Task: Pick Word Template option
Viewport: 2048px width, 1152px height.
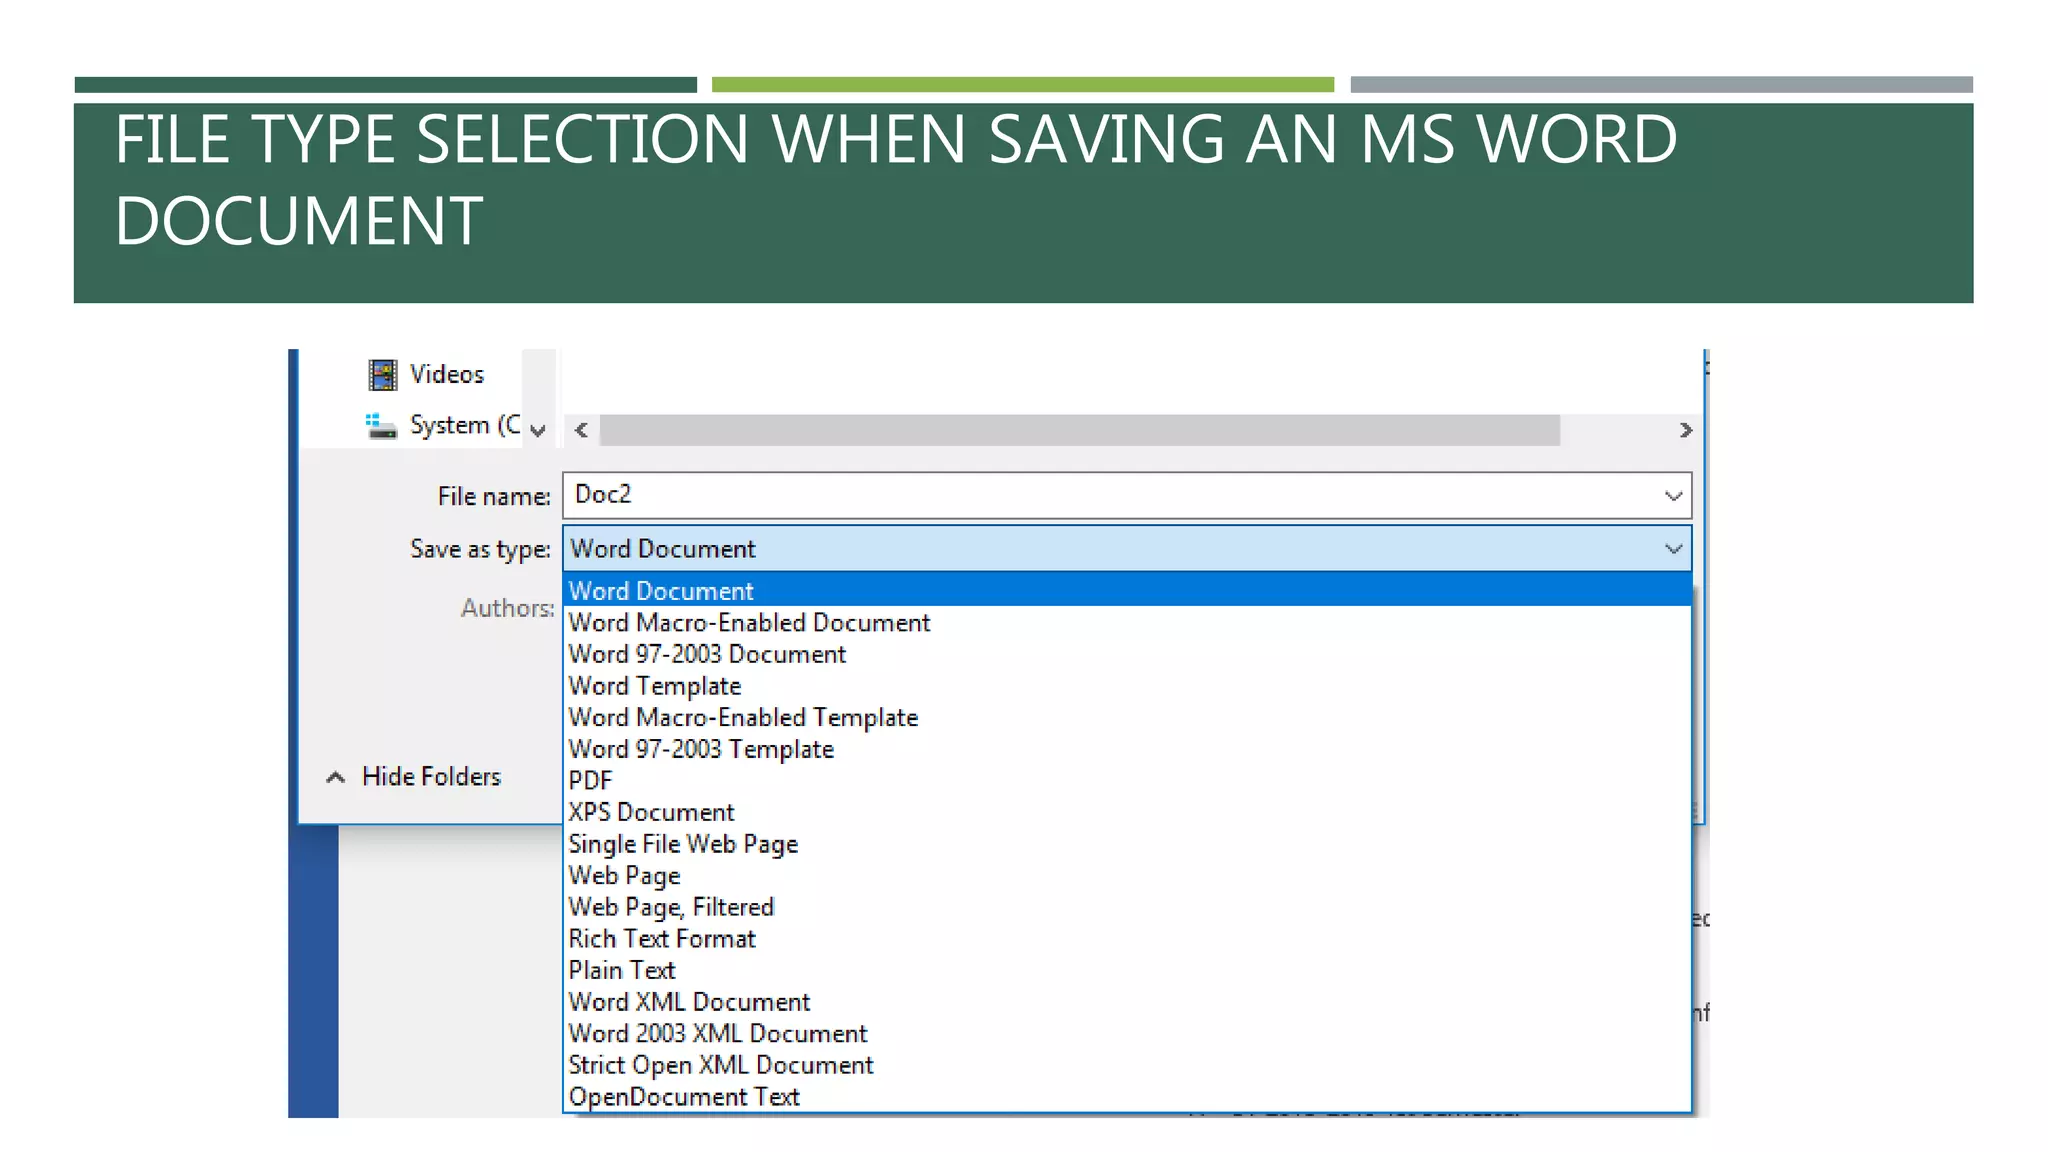Action: point(1127,685)
